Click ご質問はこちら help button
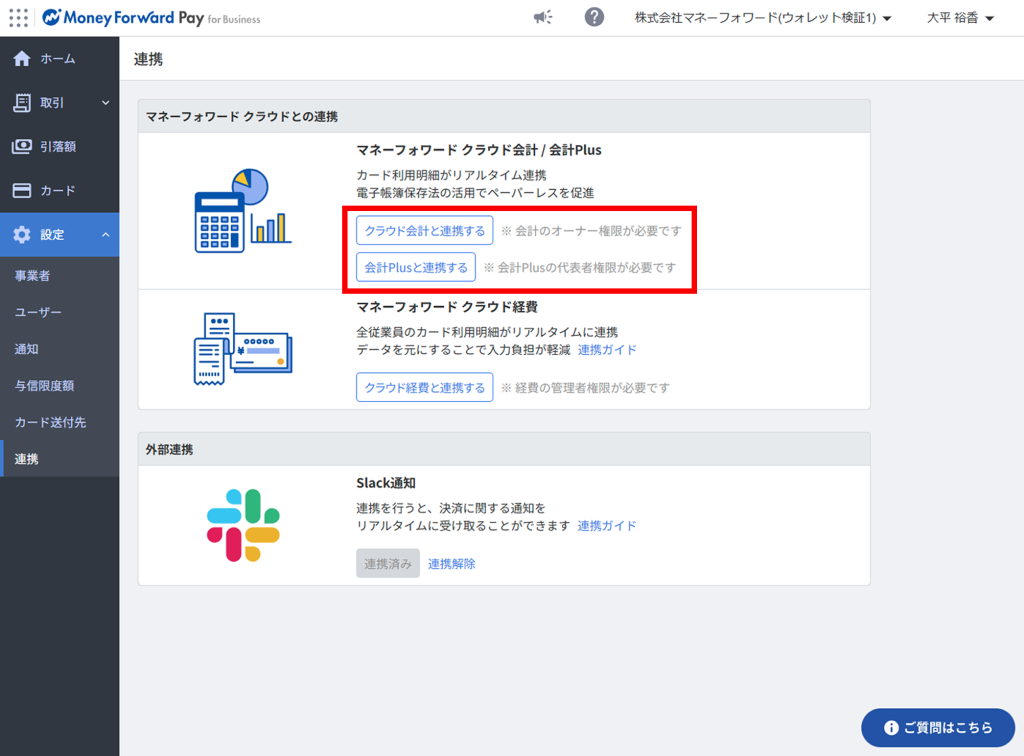Screen dimensions: 1024x756 click(x=938, y=727)
